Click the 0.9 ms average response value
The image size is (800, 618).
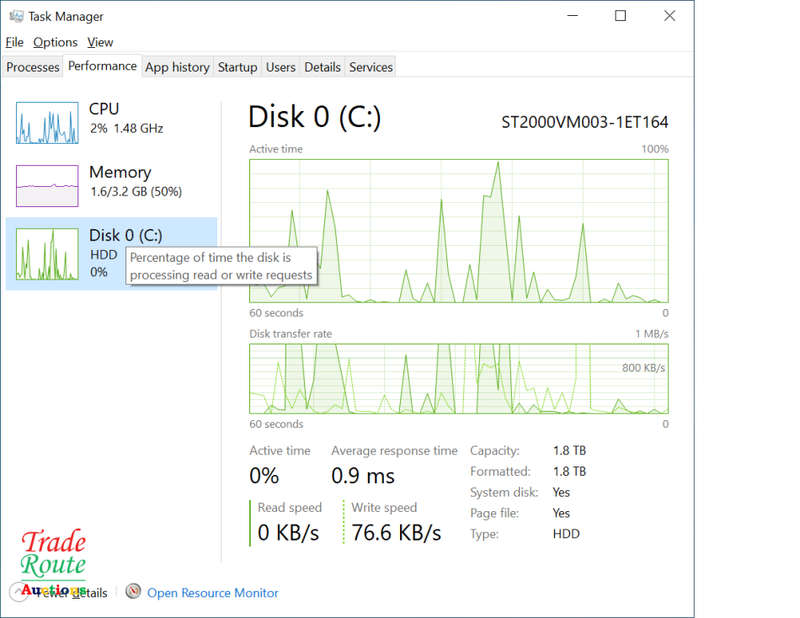coord(363,476)
